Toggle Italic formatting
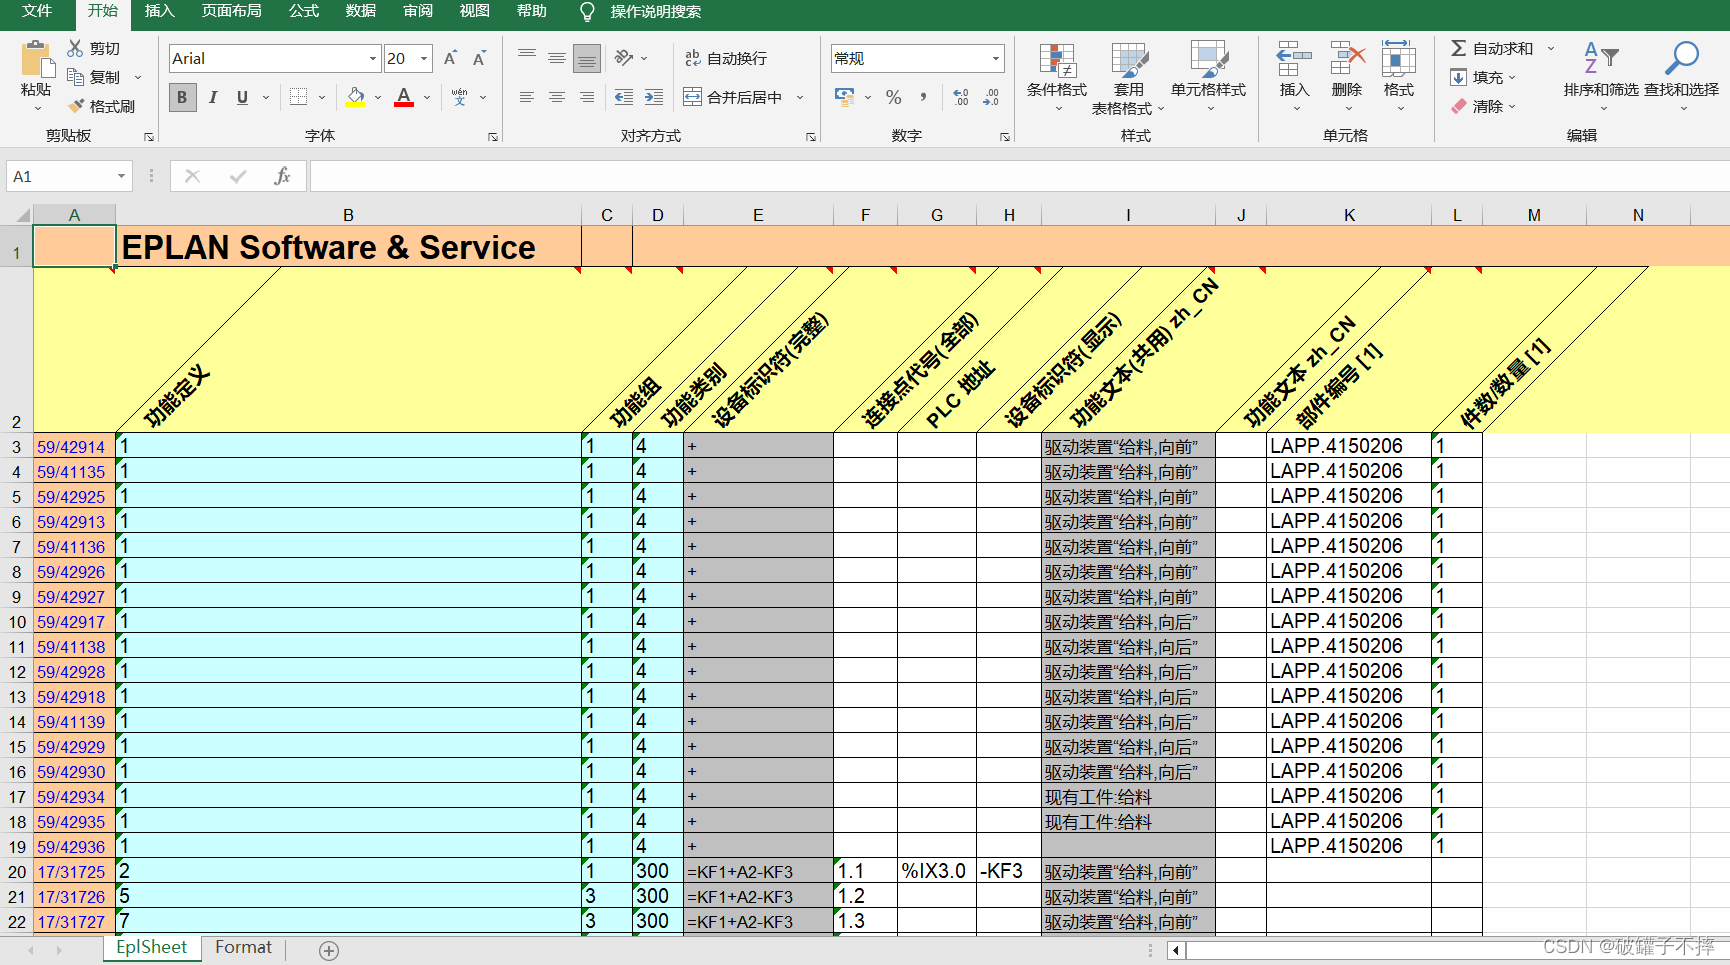The image size is (1730, 965). pyautogui.click(x=212, y=97)
